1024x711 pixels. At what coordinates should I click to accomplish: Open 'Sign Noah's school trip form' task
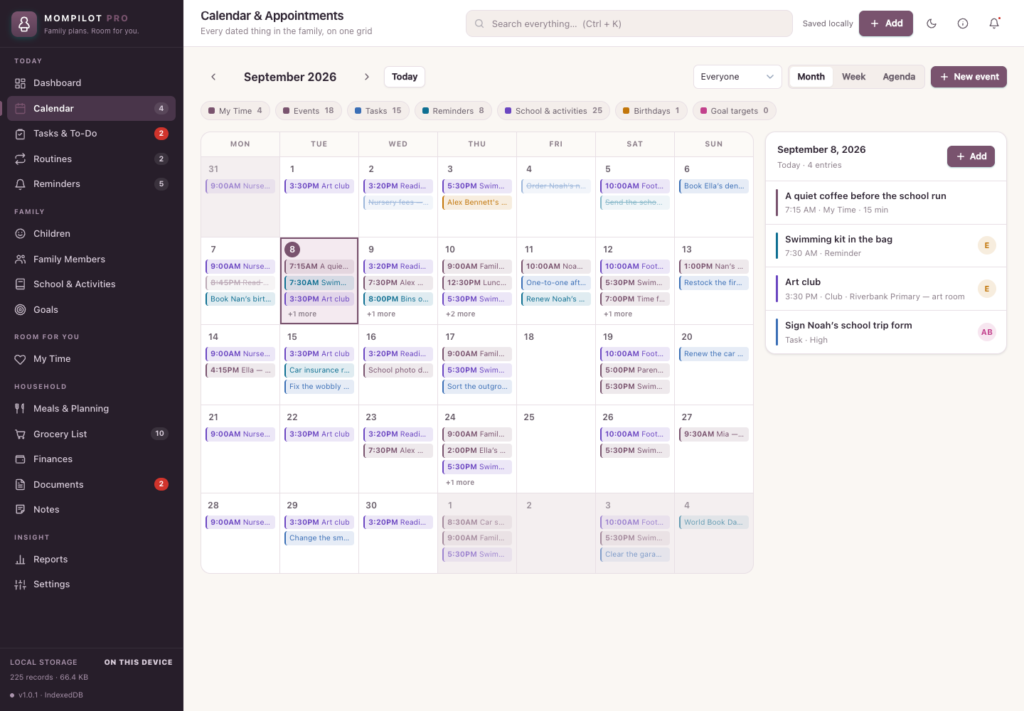point(886,332)
